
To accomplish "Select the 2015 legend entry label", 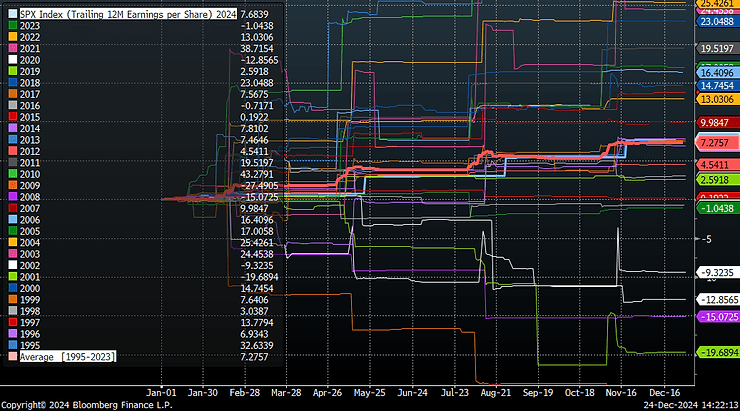I will click(31, 117).
